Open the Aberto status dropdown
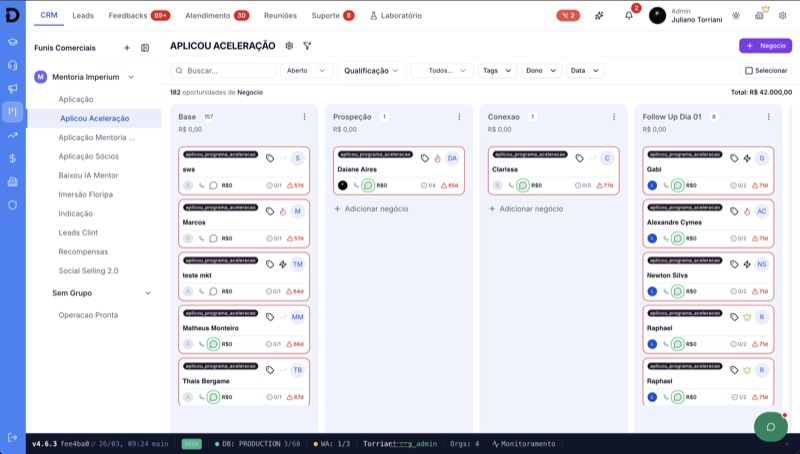800x454 pixels. pyautogui.click(x=306, y=70)
